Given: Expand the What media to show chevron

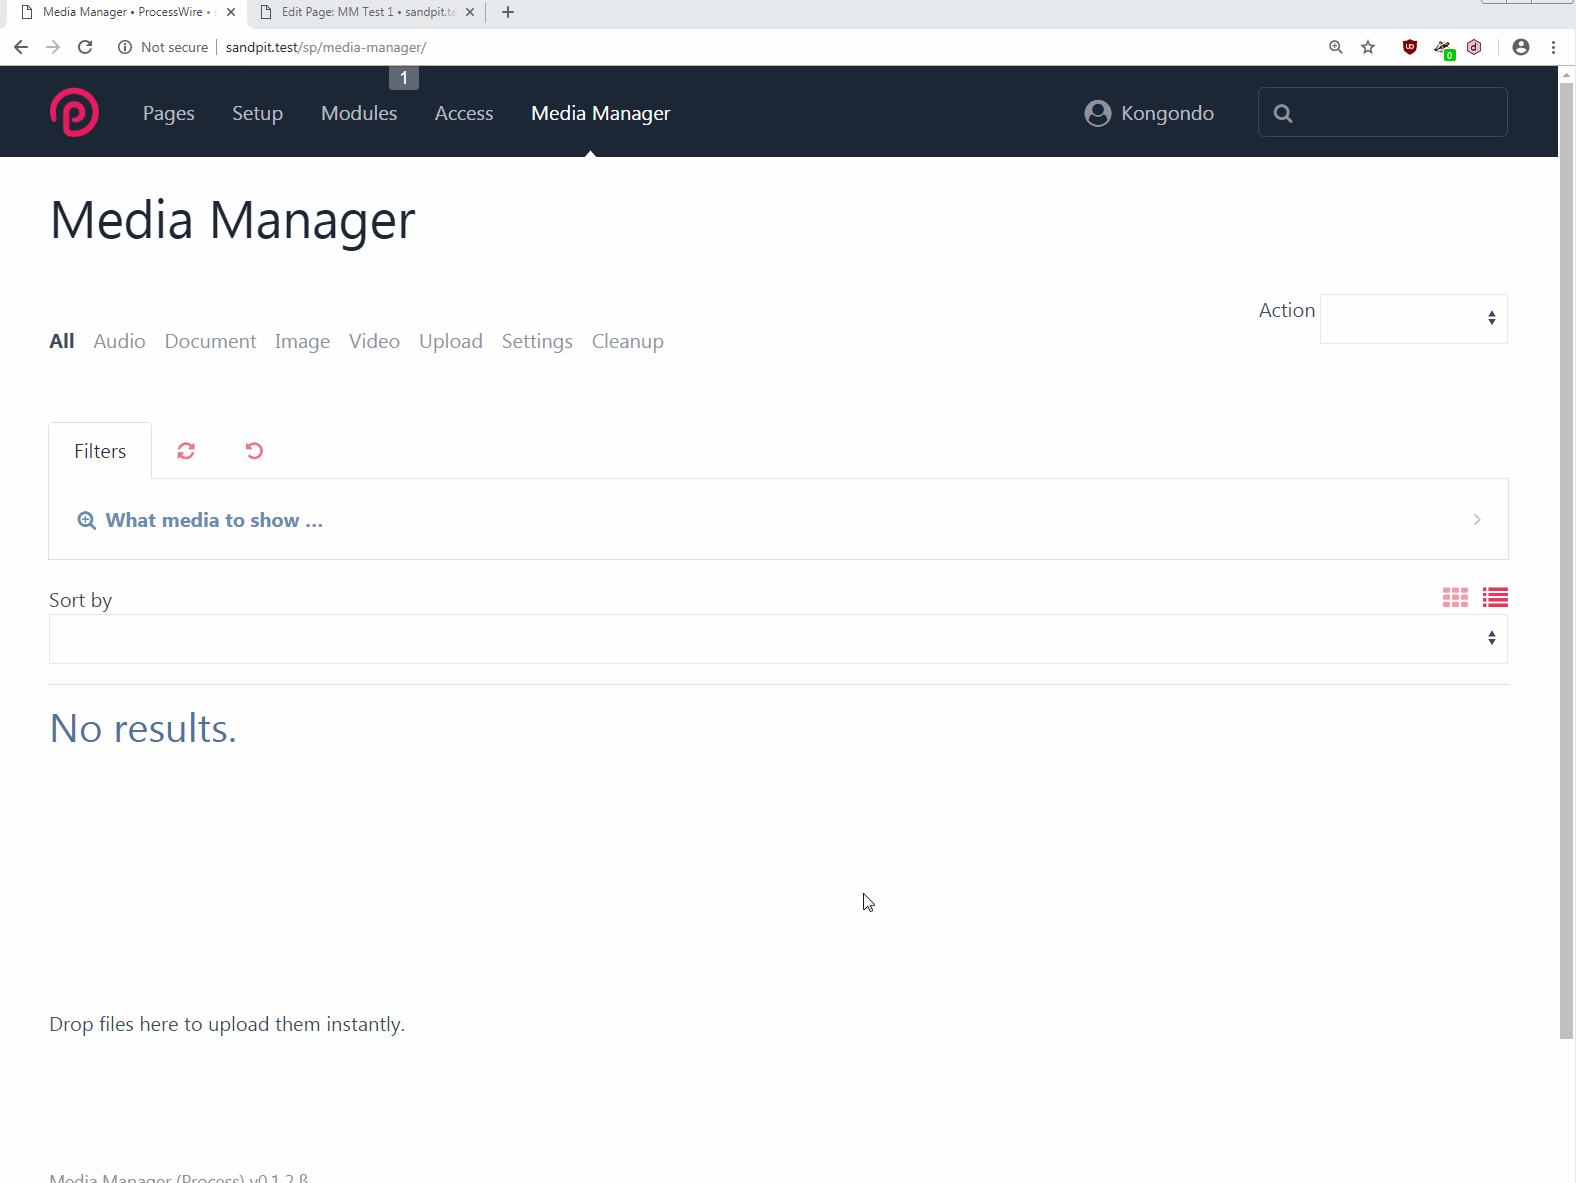Looking at the screenshot, I should pos(1477,519).
